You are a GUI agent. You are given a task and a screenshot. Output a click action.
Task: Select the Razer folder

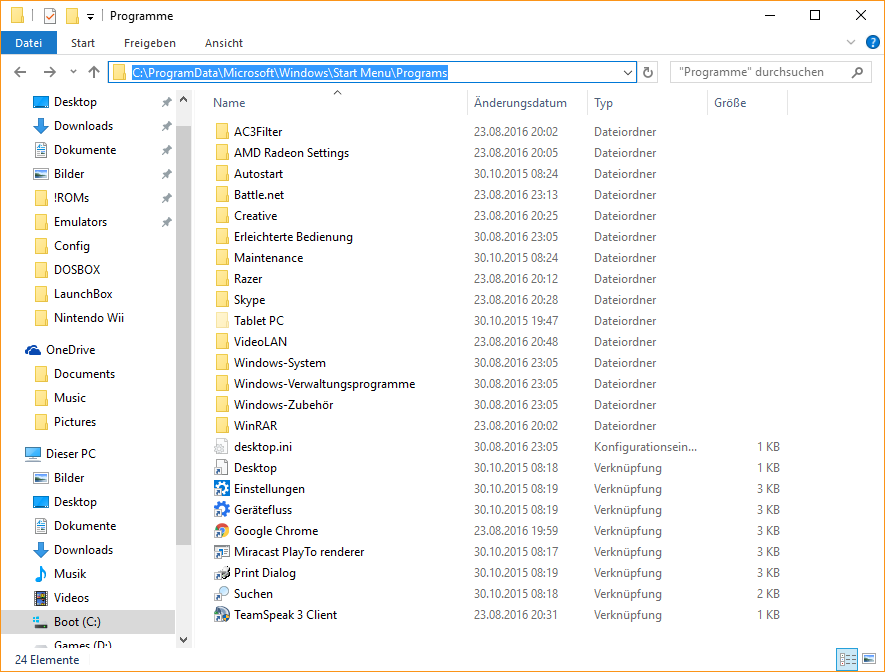[x=248, y=279]
